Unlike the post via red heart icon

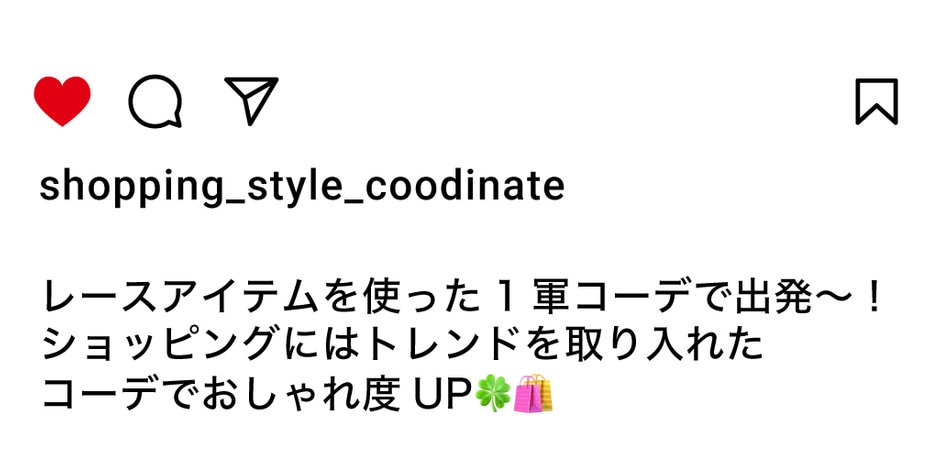[x=62, y=101]
